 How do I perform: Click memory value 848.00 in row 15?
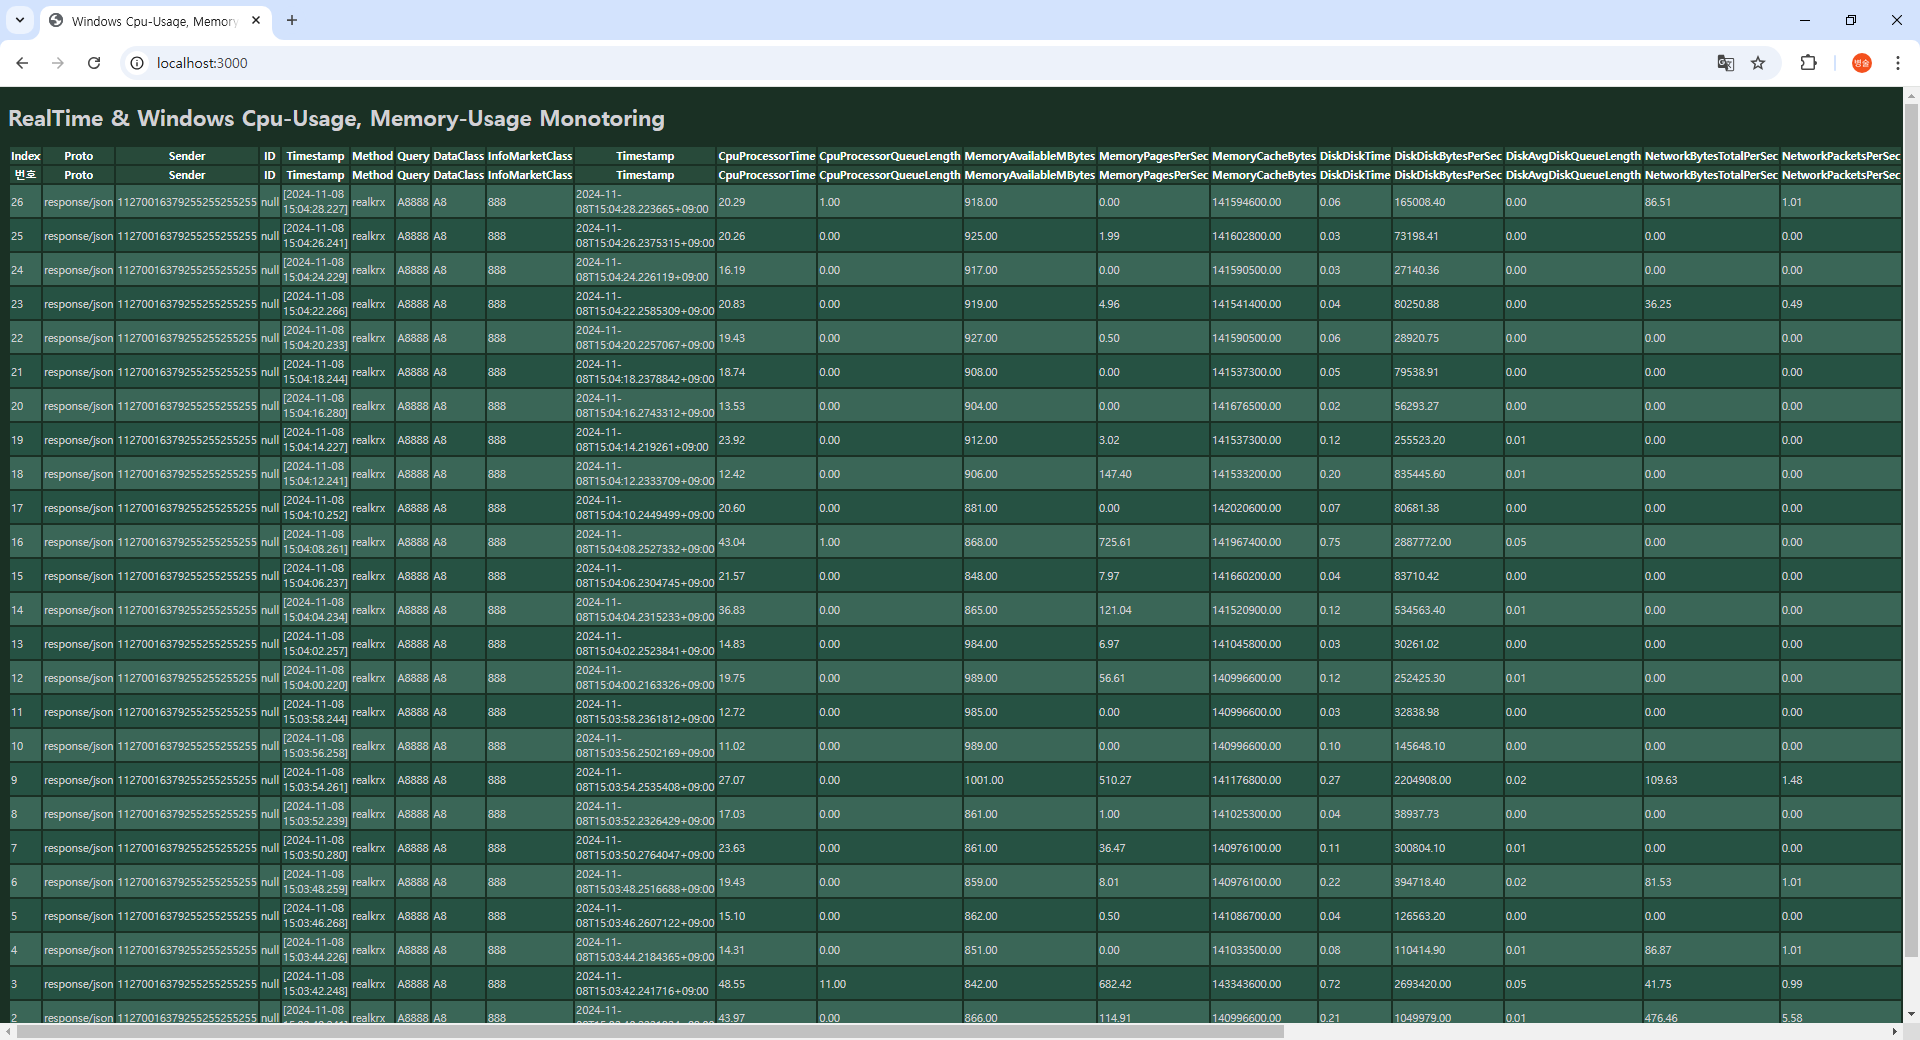pyautogui.click(x=981, y=576)
